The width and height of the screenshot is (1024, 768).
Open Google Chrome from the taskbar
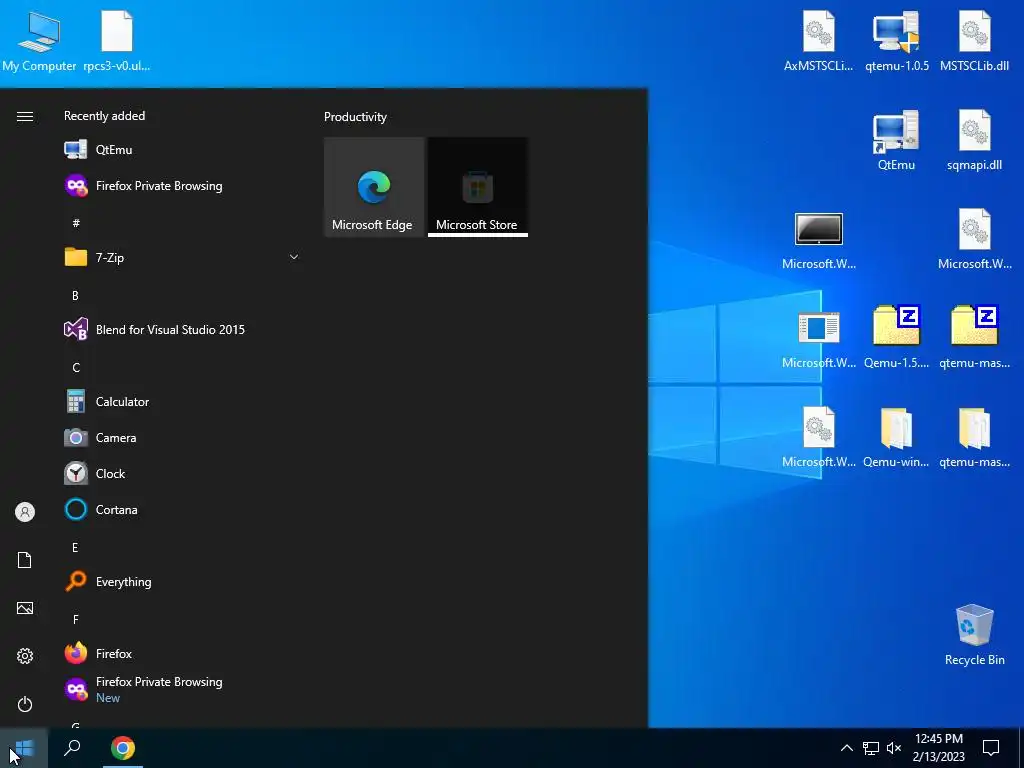click(x=123, y=748)
